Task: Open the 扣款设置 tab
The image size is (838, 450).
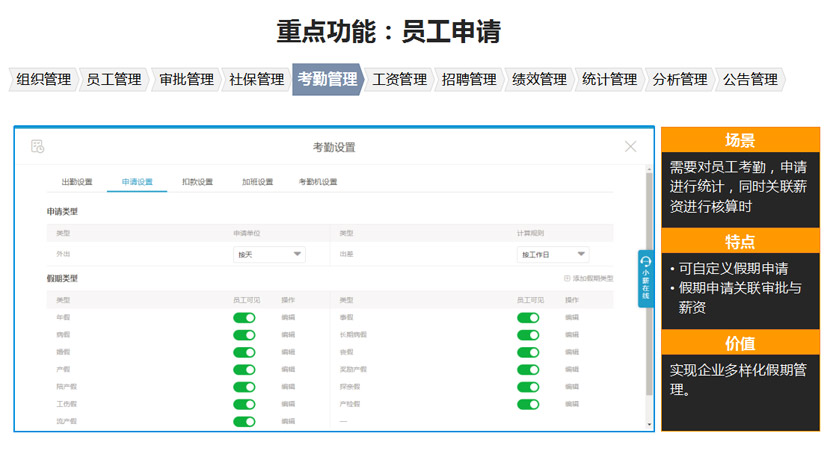Action: (197, 182)
